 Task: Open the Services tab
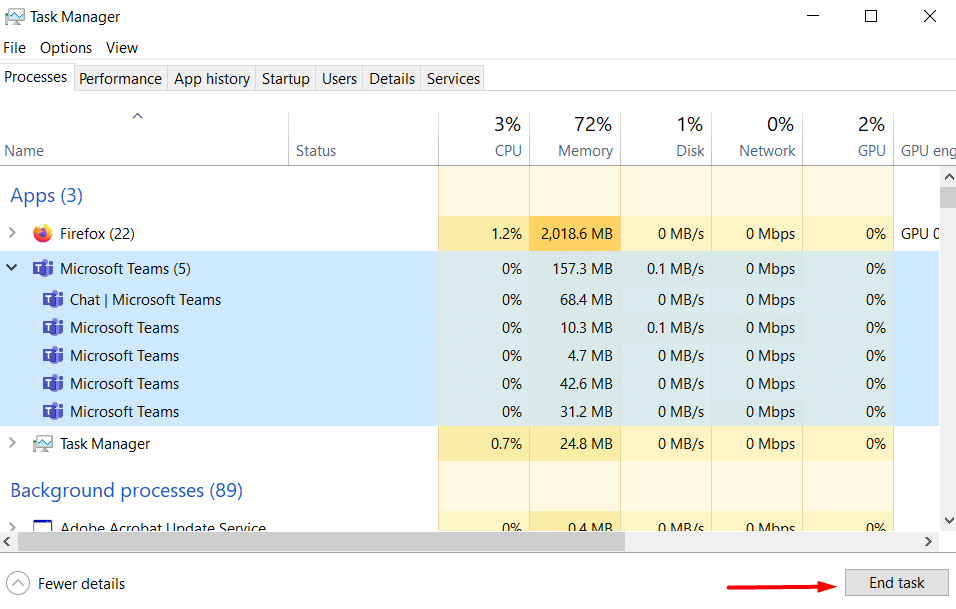(453, 79)
